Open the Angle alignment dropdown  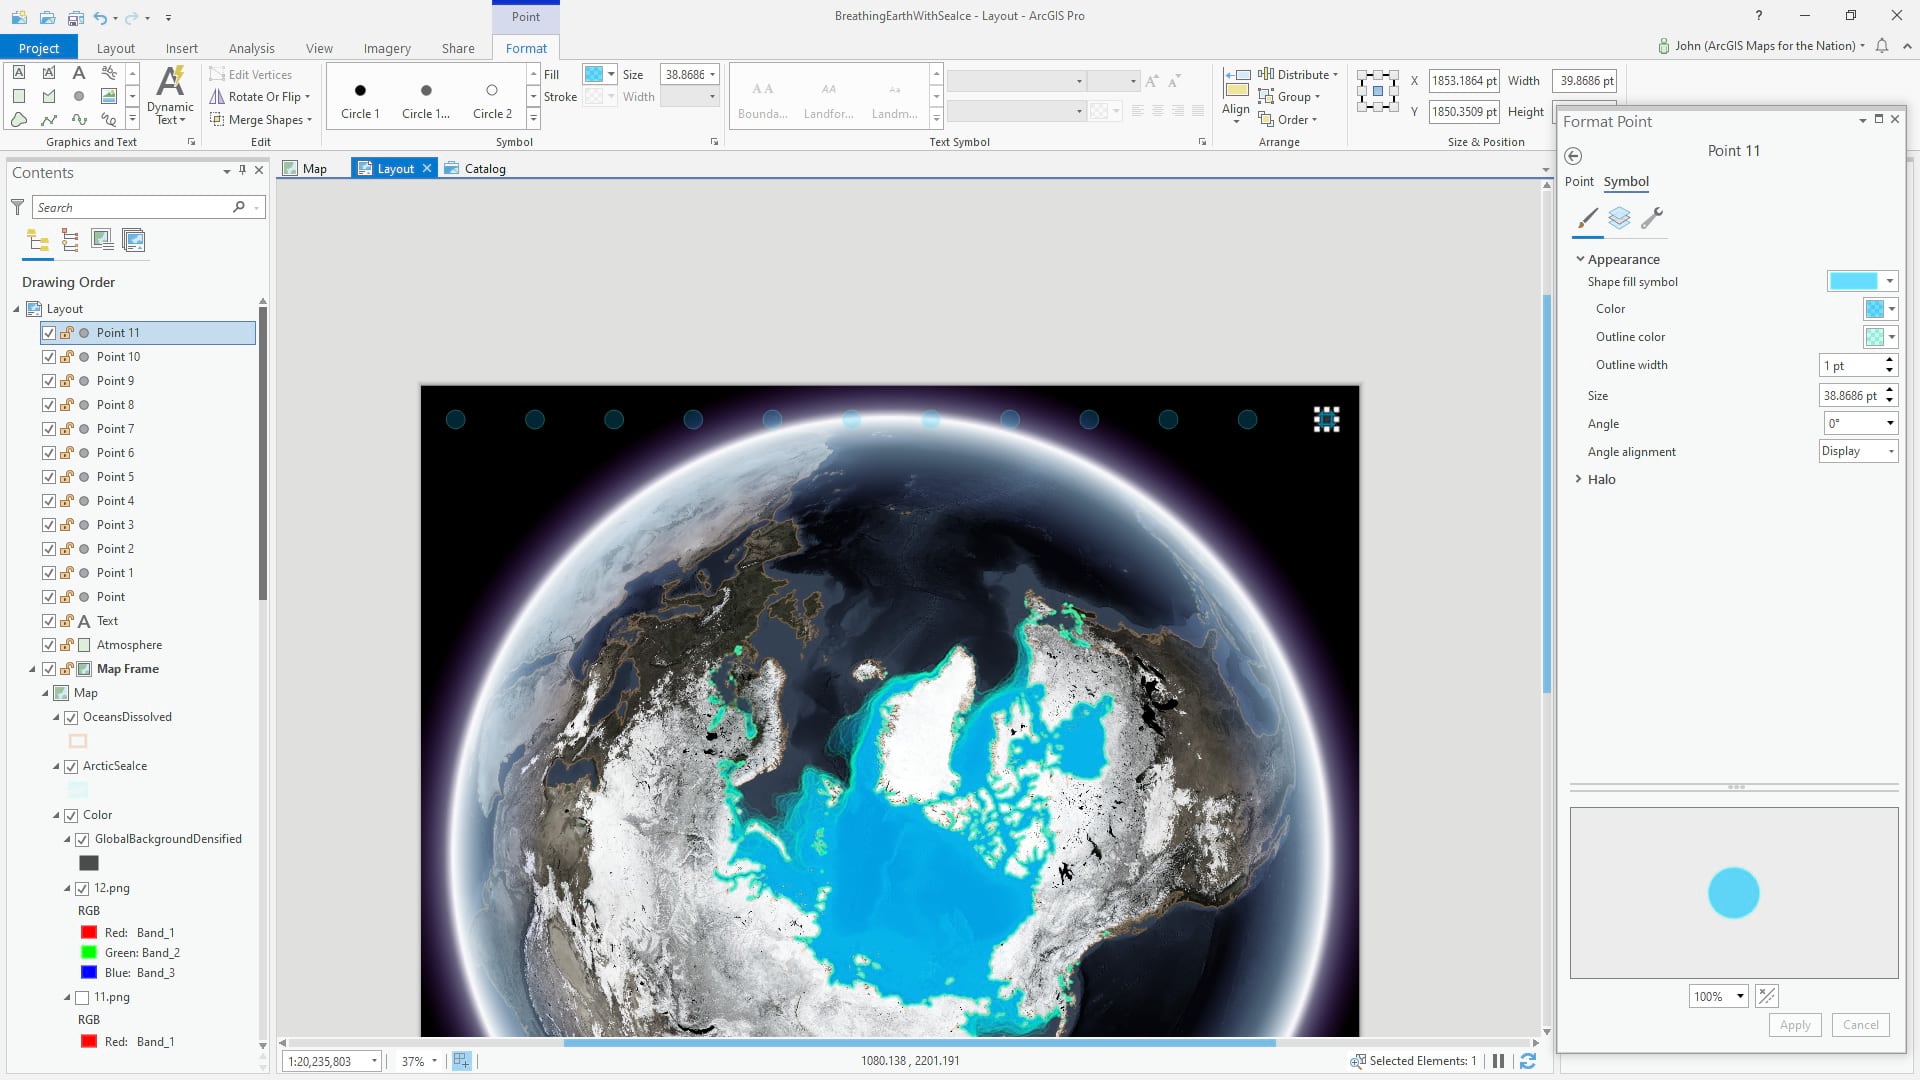(1858, 451)
